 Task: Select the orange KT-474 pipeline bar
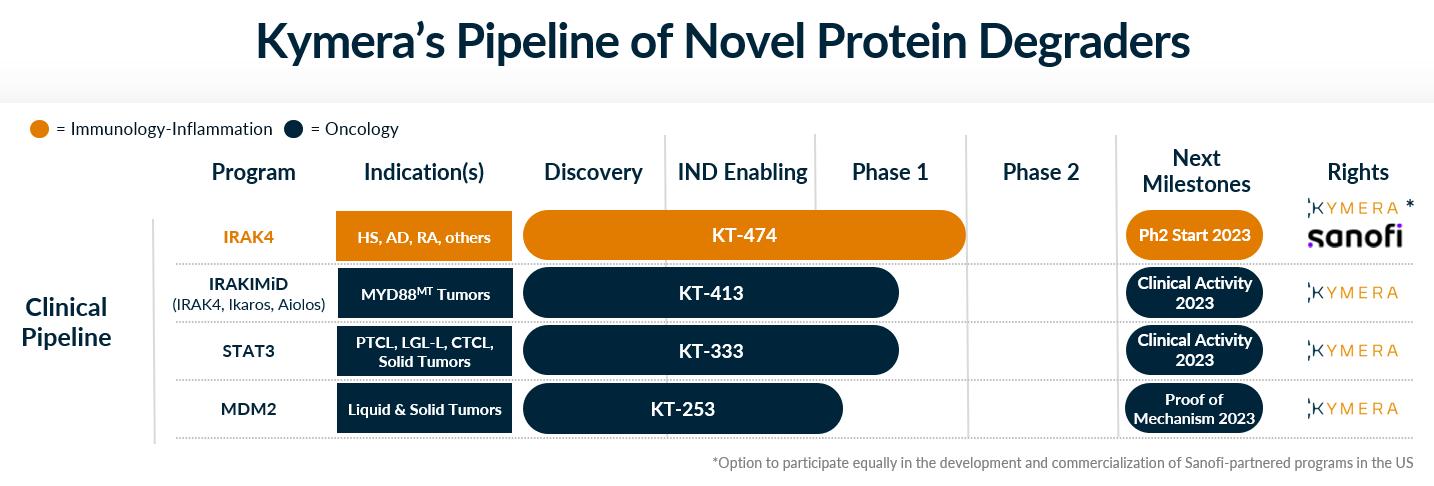click(744, 236)
